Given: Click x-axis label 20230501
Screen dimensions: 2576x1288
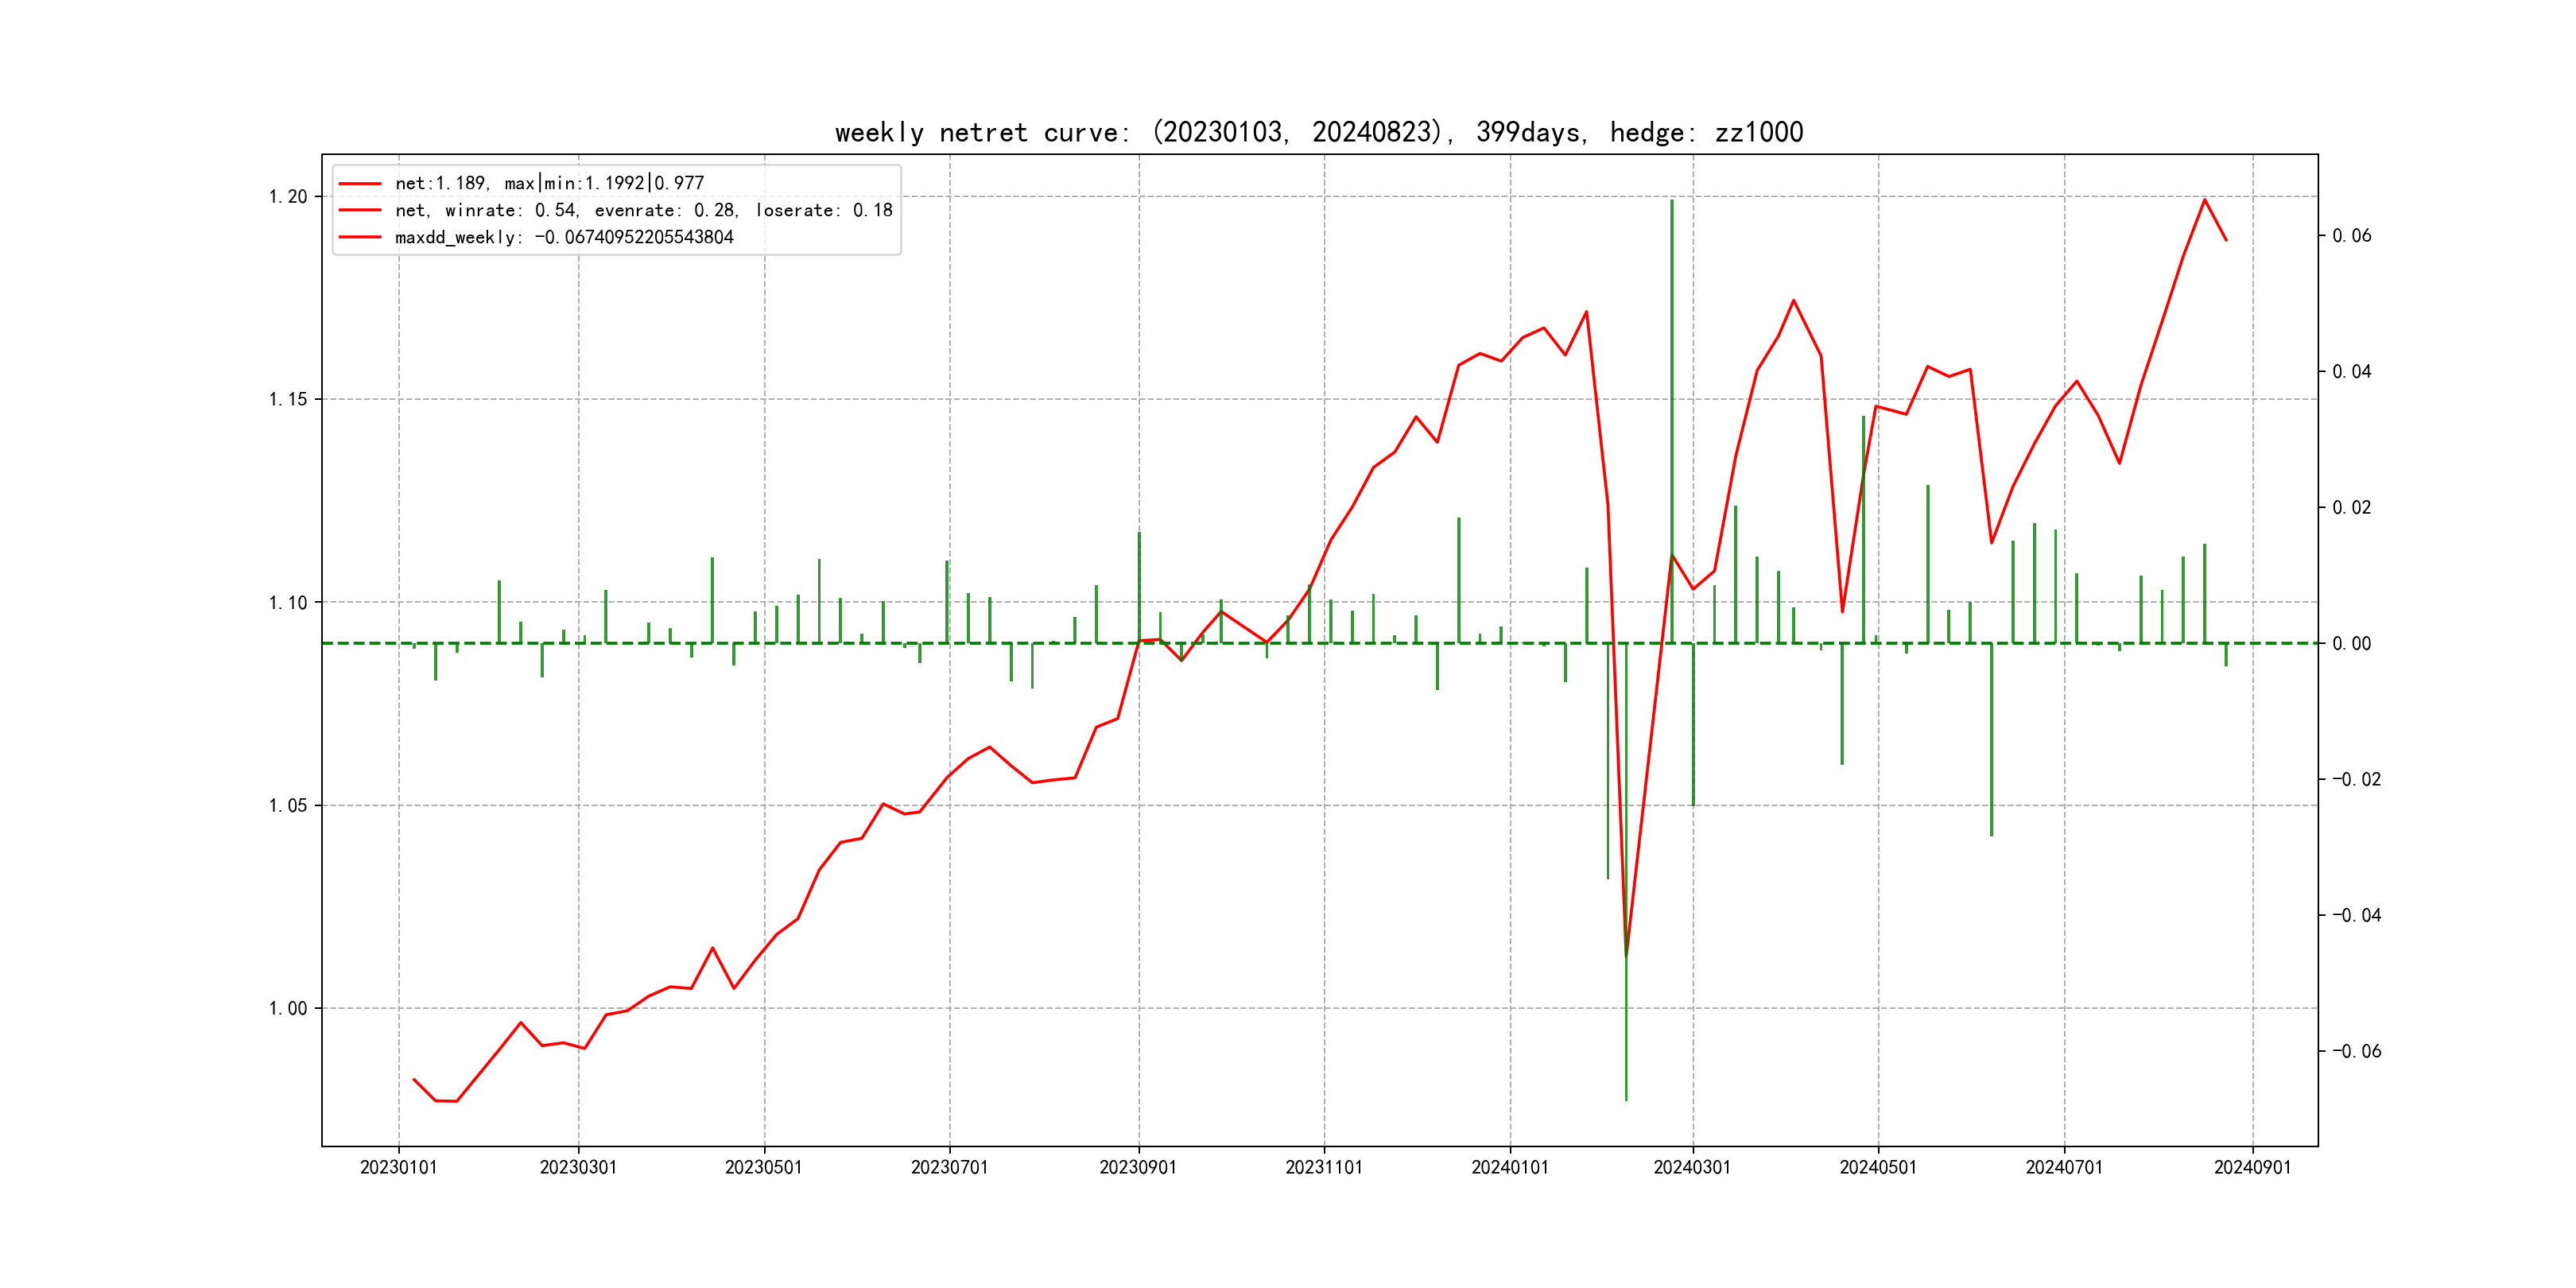Looking at the screenshot, I should coord(763,1167).
